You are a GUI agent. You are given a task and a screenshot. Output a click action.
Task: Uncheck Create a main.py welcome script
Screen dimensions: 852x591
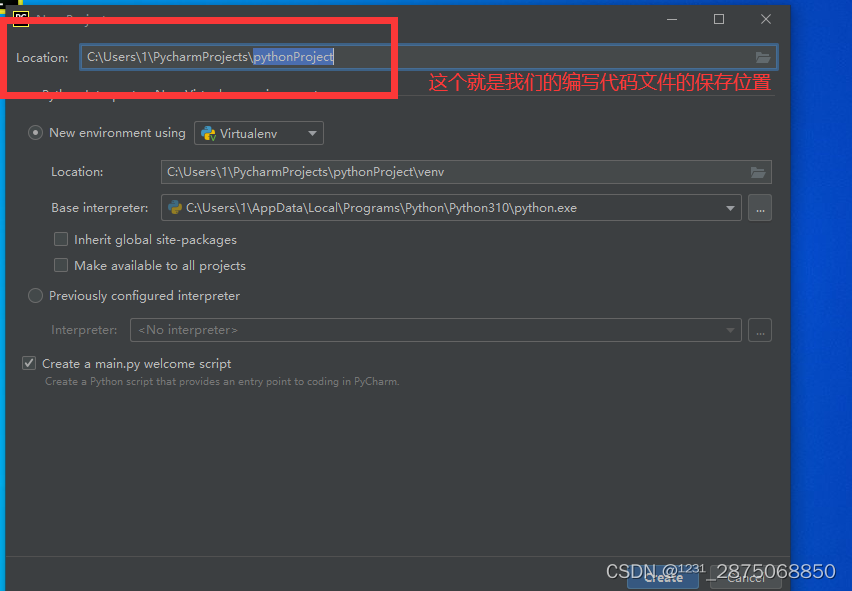[x=29, y=363]
